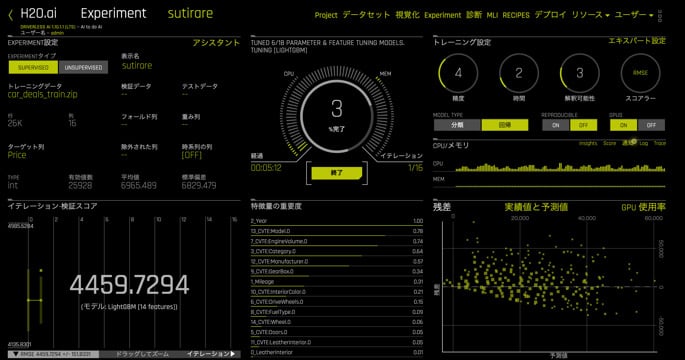685x360 pixels.
Task: Click the RMSE scorer dial
Action: pos(640,73)
